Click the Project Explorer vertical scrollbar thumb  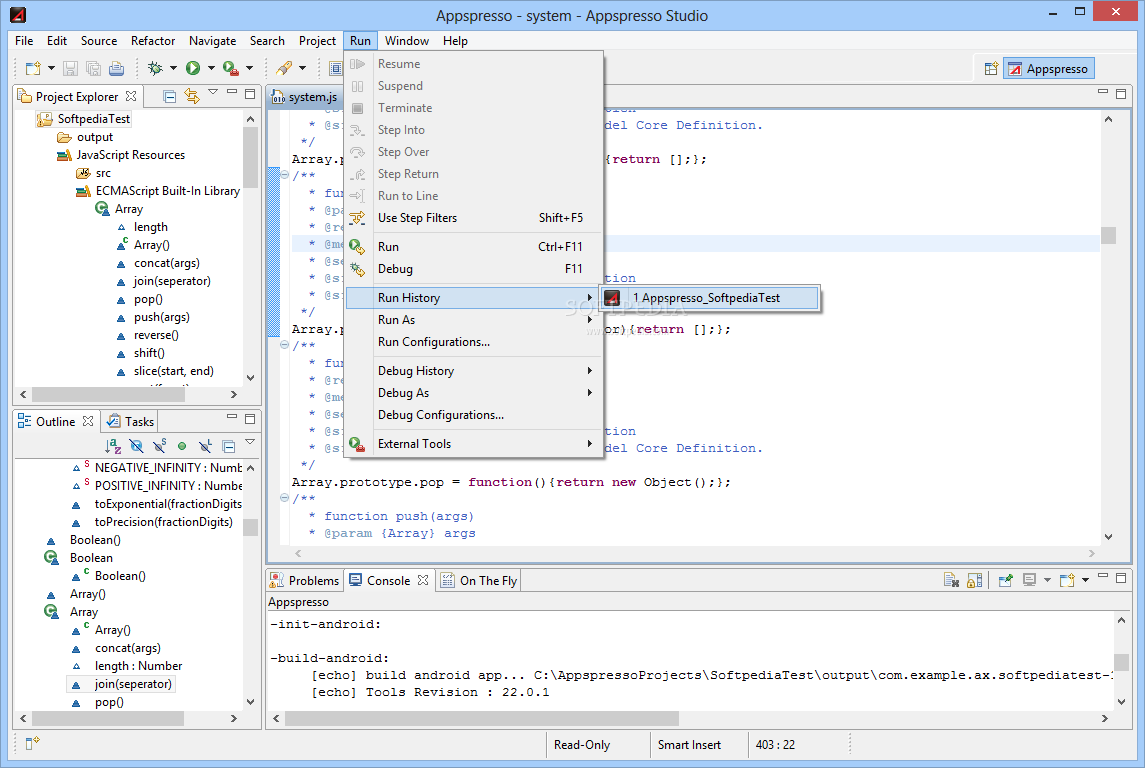(x=250, y=157)
